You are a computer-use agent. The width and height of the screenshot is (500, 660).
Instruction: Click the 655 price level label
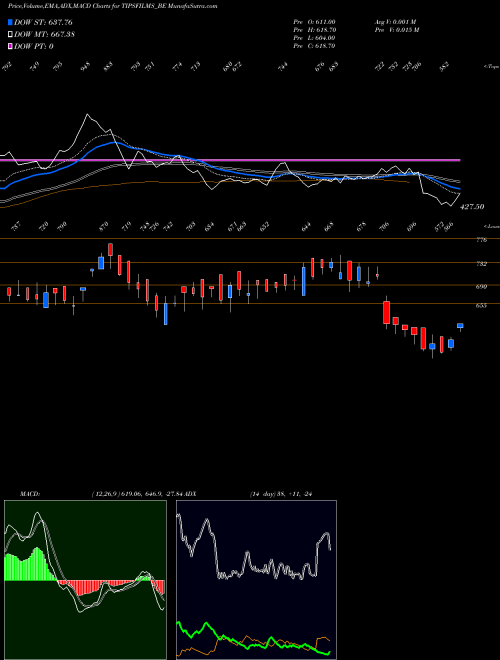coord(481,306)
